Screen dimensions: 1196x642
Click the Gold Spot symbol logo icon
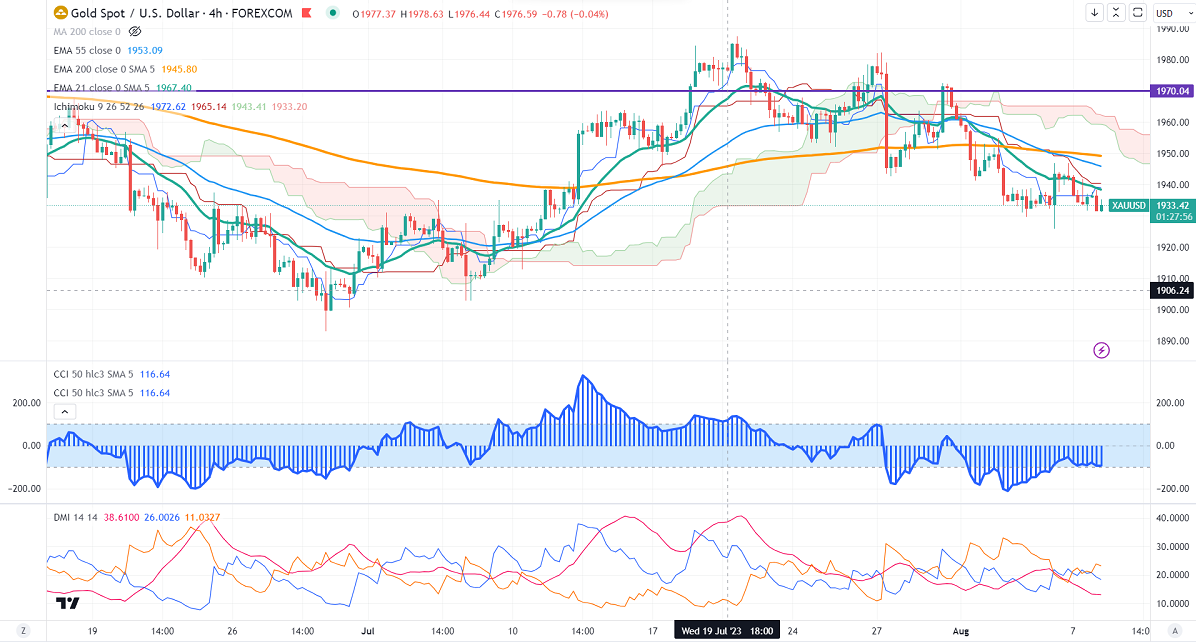coord(60,13)
